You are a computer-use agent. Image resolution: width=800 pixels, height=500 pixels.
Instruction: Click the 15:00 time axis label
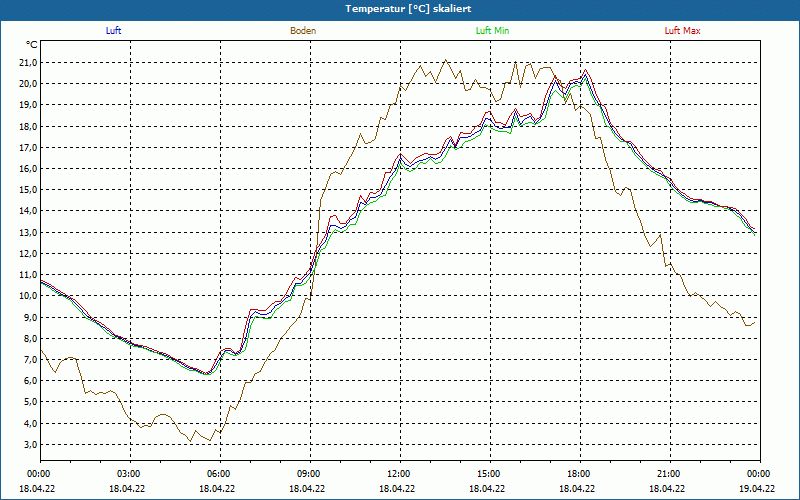491,474
